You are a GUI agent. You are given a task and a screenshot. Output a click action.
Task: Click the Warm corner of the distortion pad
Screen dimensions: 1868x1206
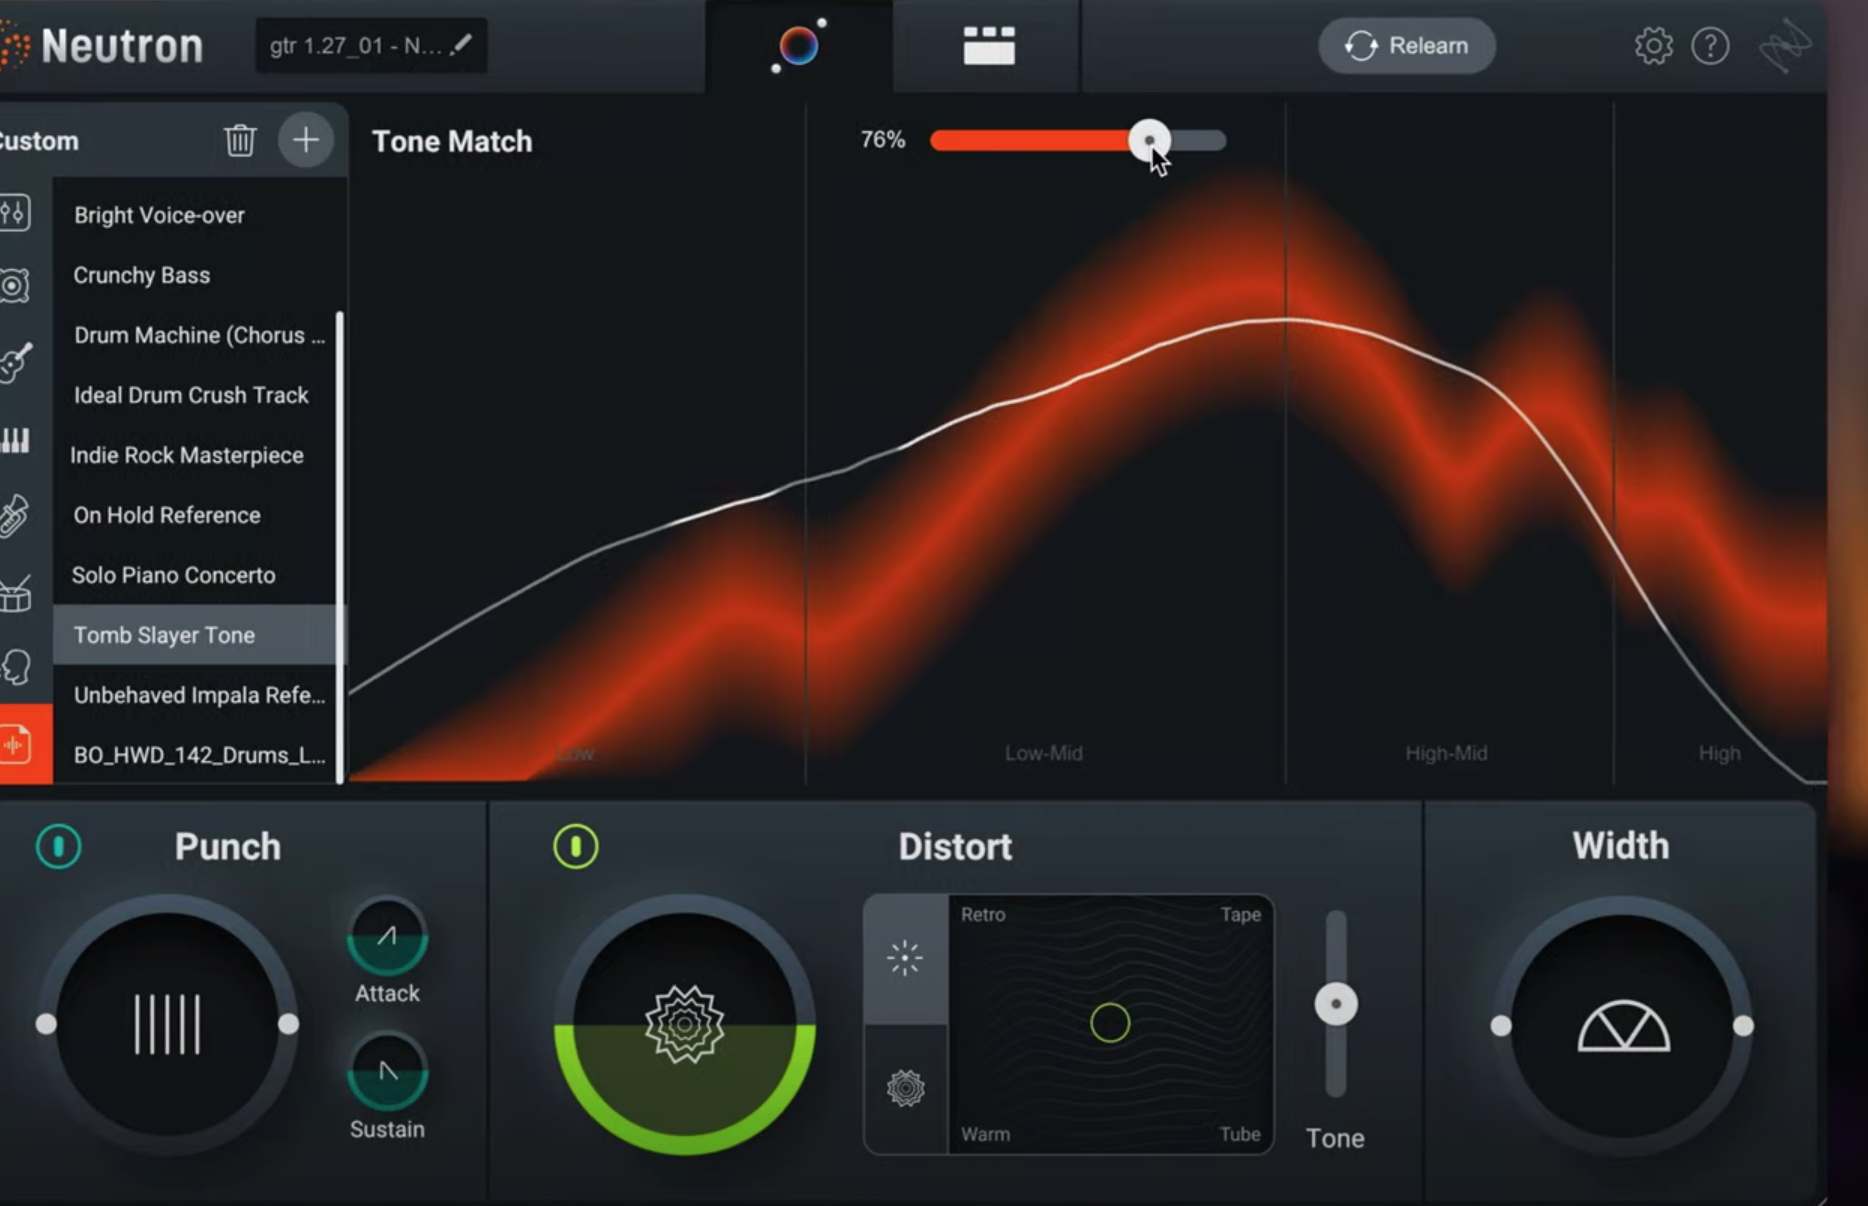click(985, 1134)
